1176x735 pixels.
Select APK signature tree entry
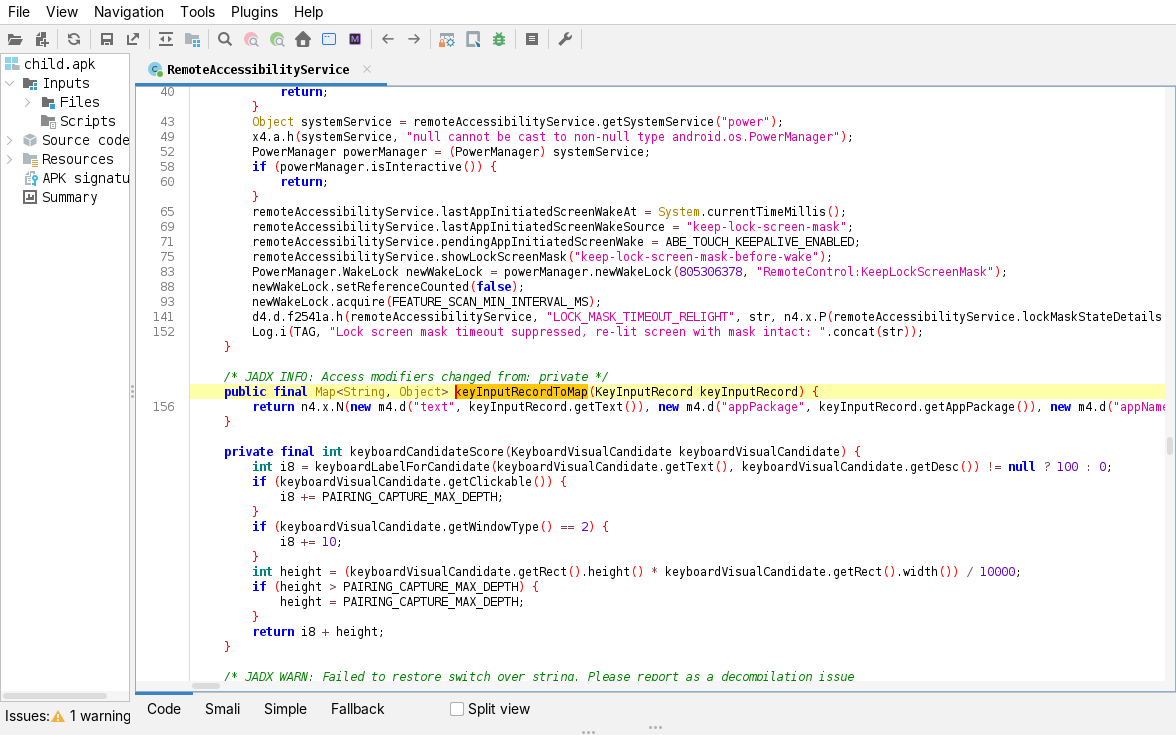tap(86, 178)
